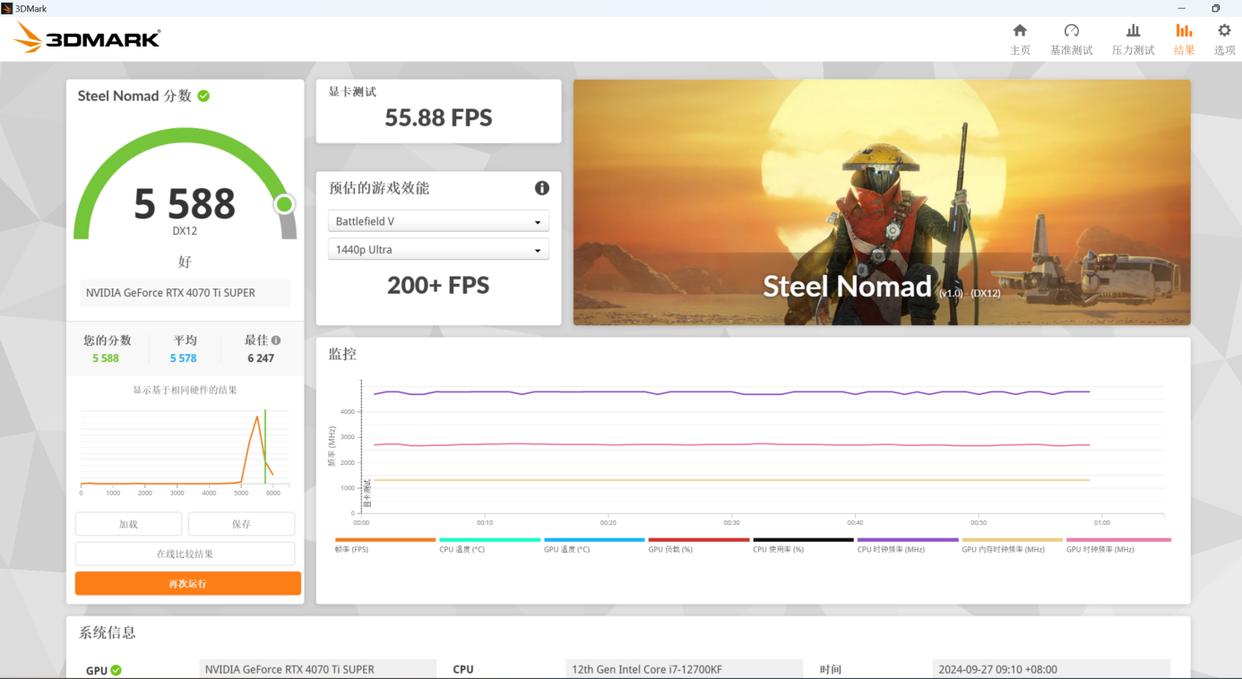The image size is (1242, 679).
Task: Toggle the GPU 内存时钟频率 (MHz) legend series
Action: pos(1012,545)
